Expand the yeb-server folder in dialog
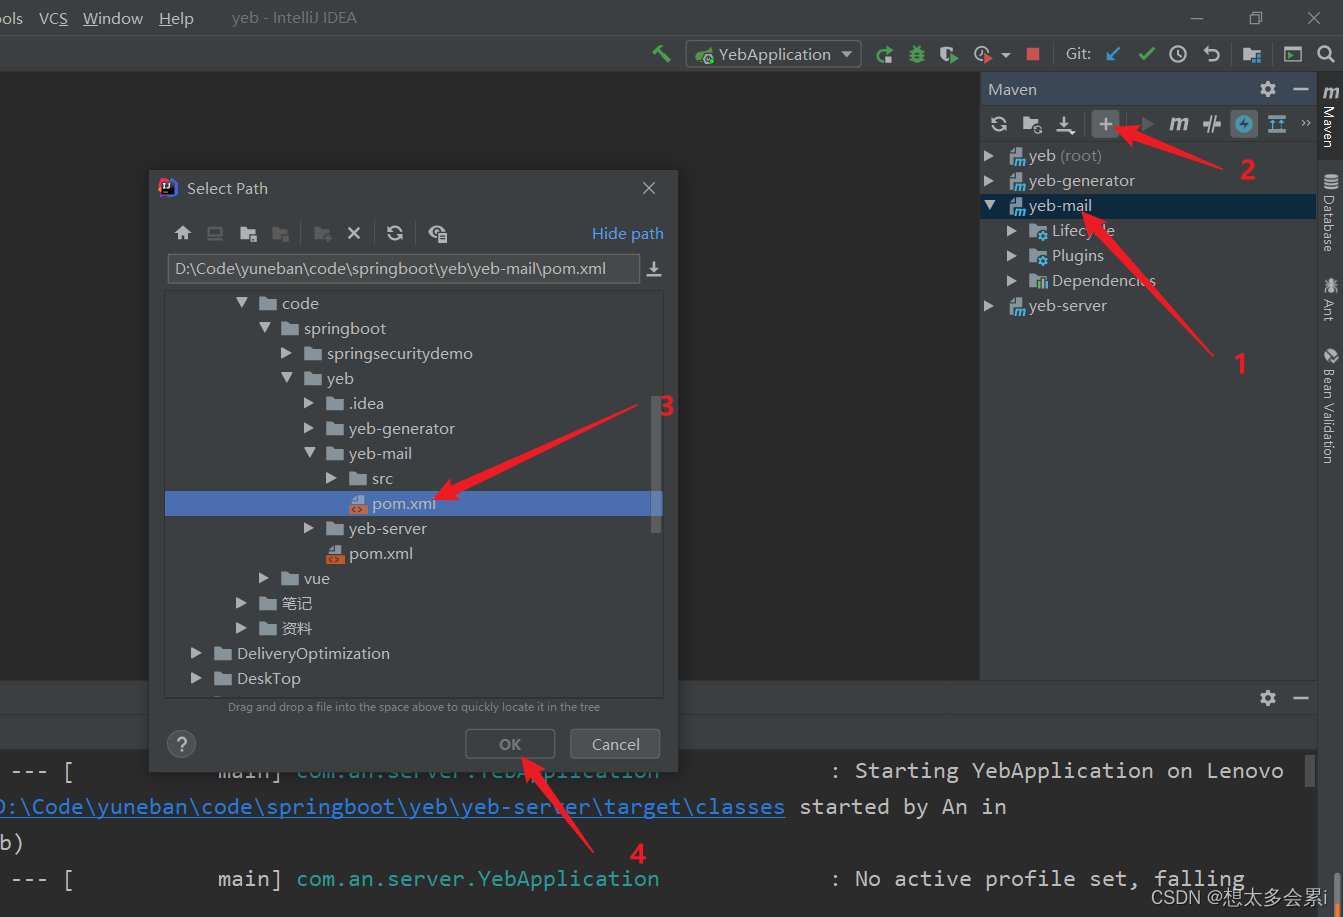This screenshot has height=917, width=1343. [x=309, y=528]
